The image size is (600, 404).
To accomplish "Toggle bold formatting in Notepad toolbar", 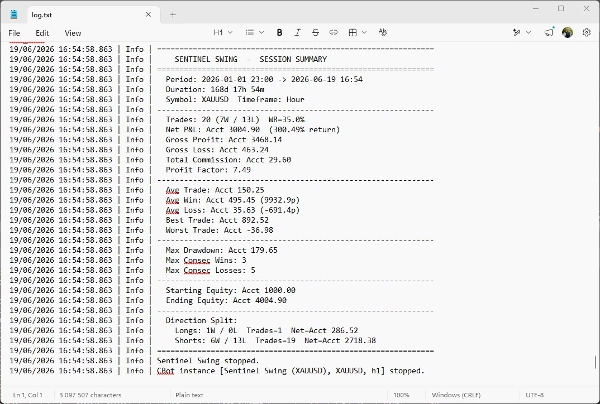I will click(279, 33).
